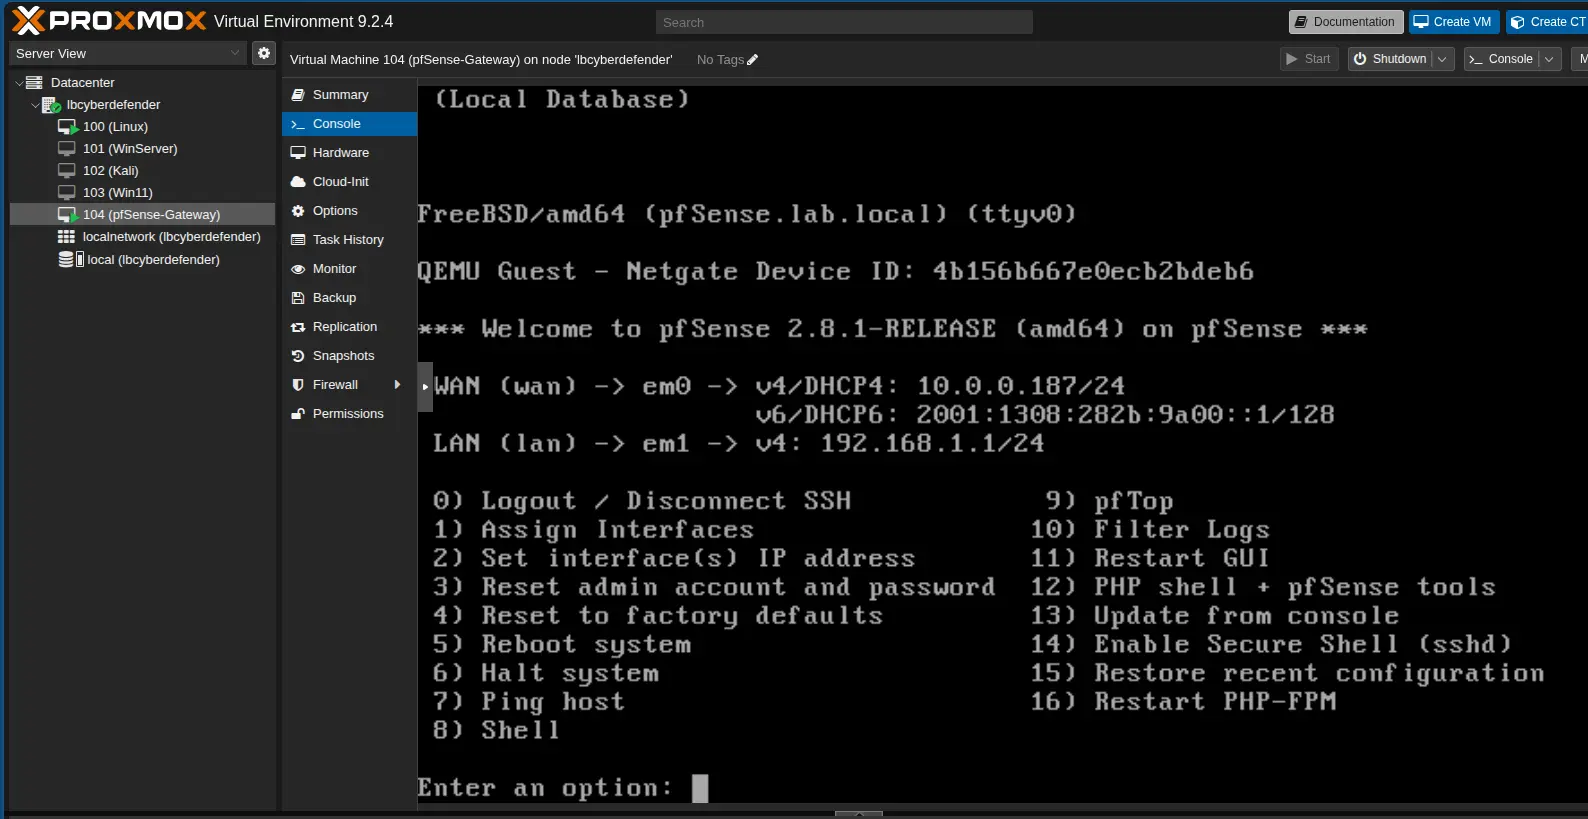Open the Summary tab
This screenshot has width=1588, height=819.
pos(349,95)
